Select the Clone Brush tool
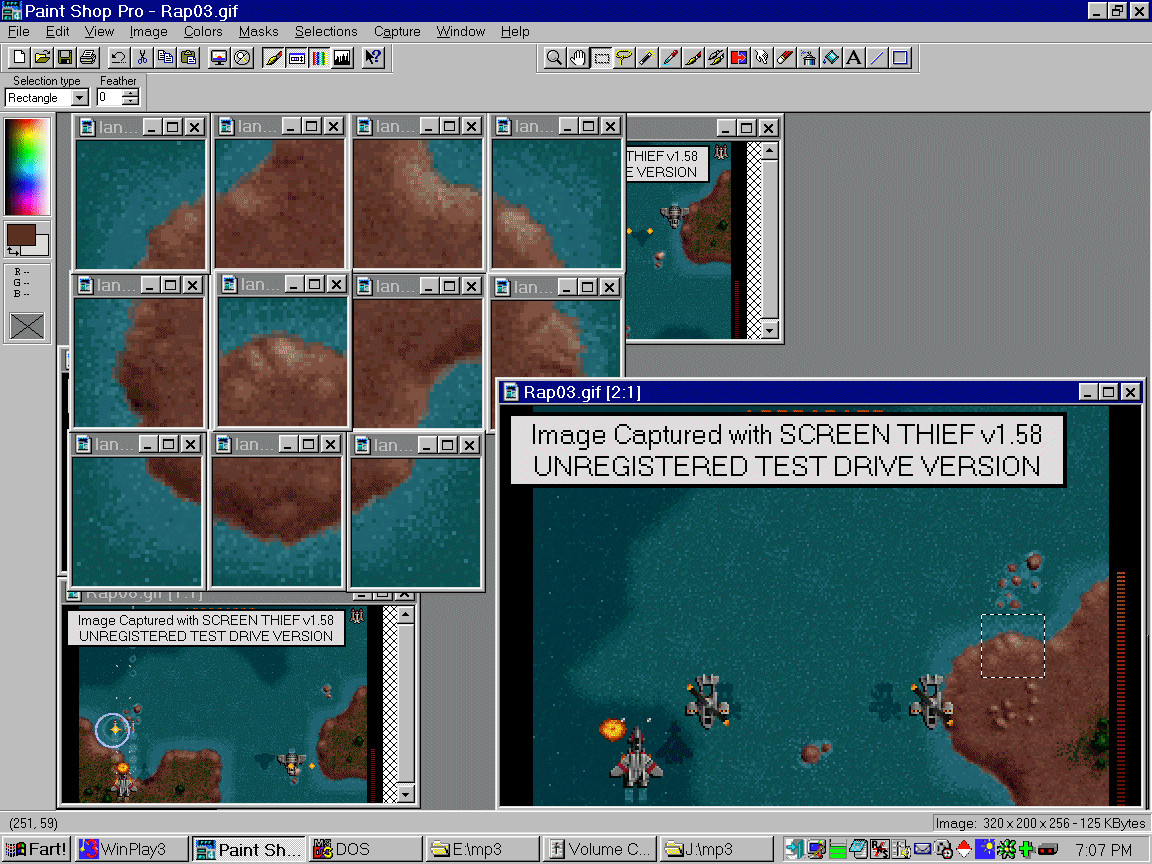Screen dimensions: 1152x864 (x=716, y=58)
